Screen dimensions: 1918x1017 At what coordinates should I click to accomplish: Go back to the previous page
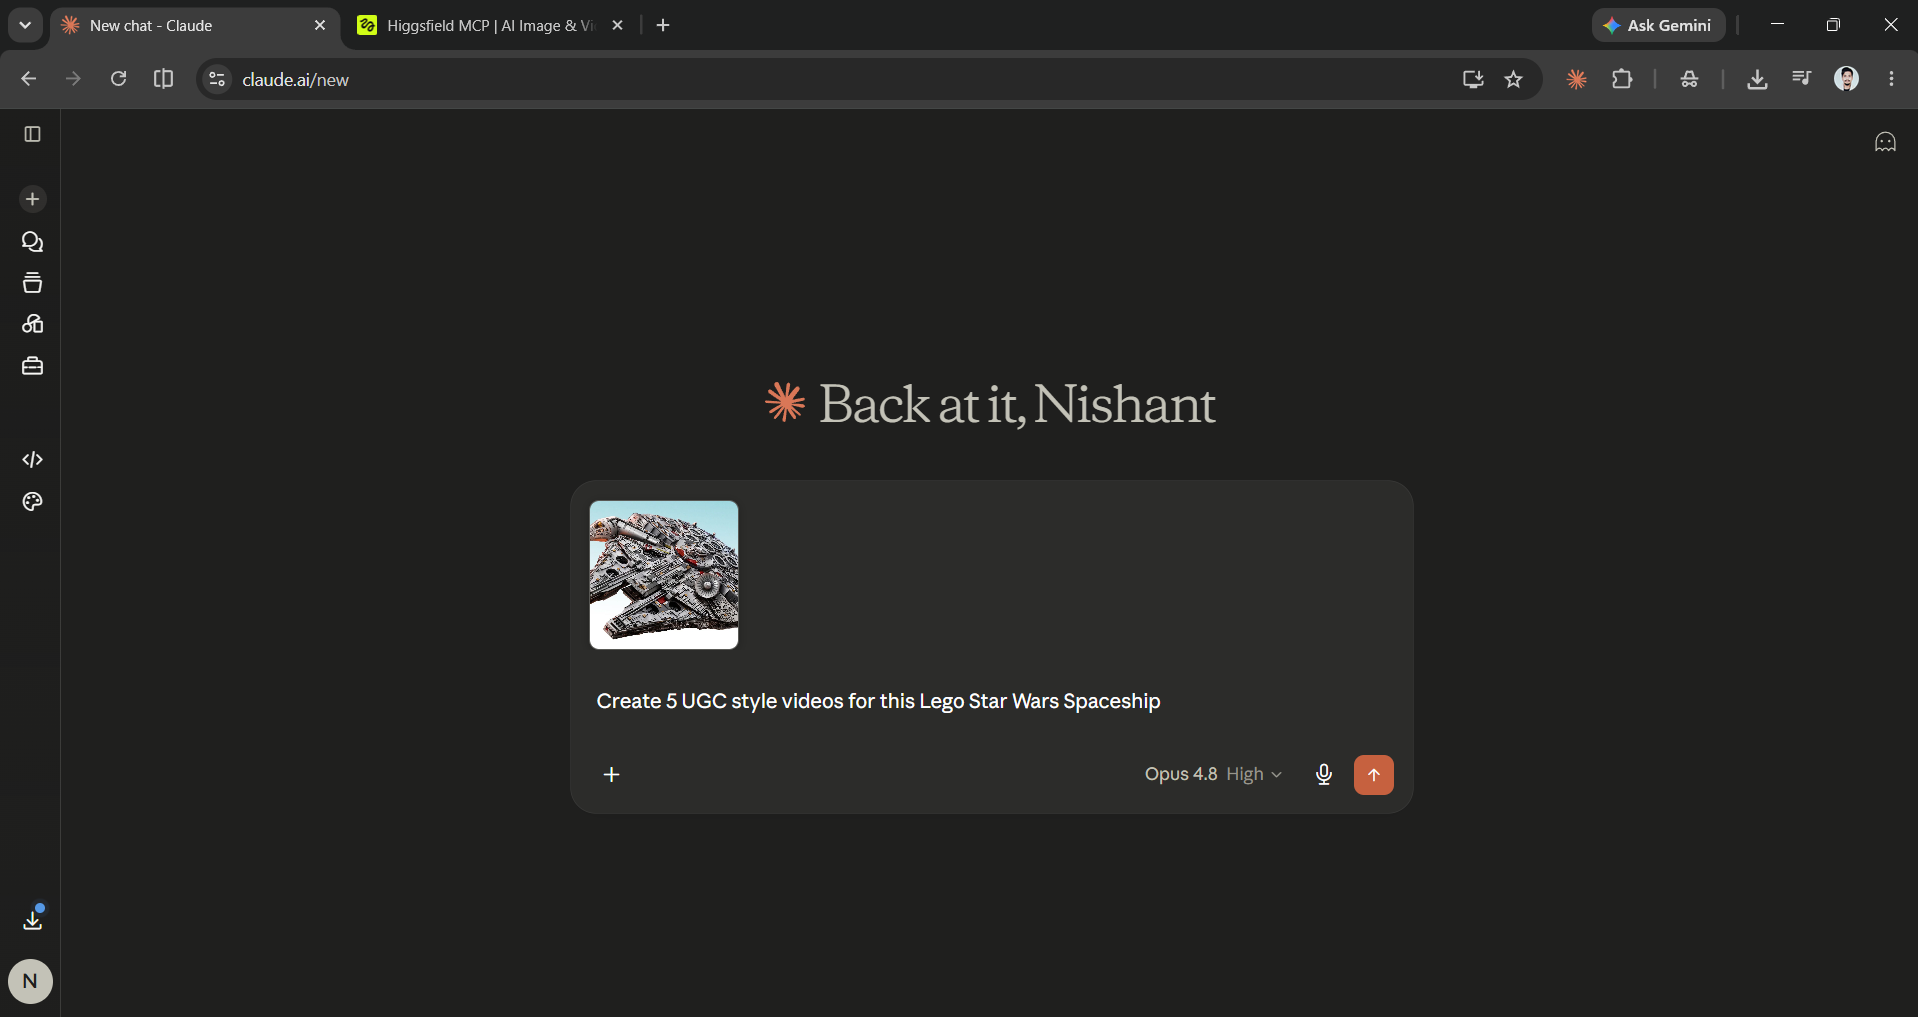29,79
